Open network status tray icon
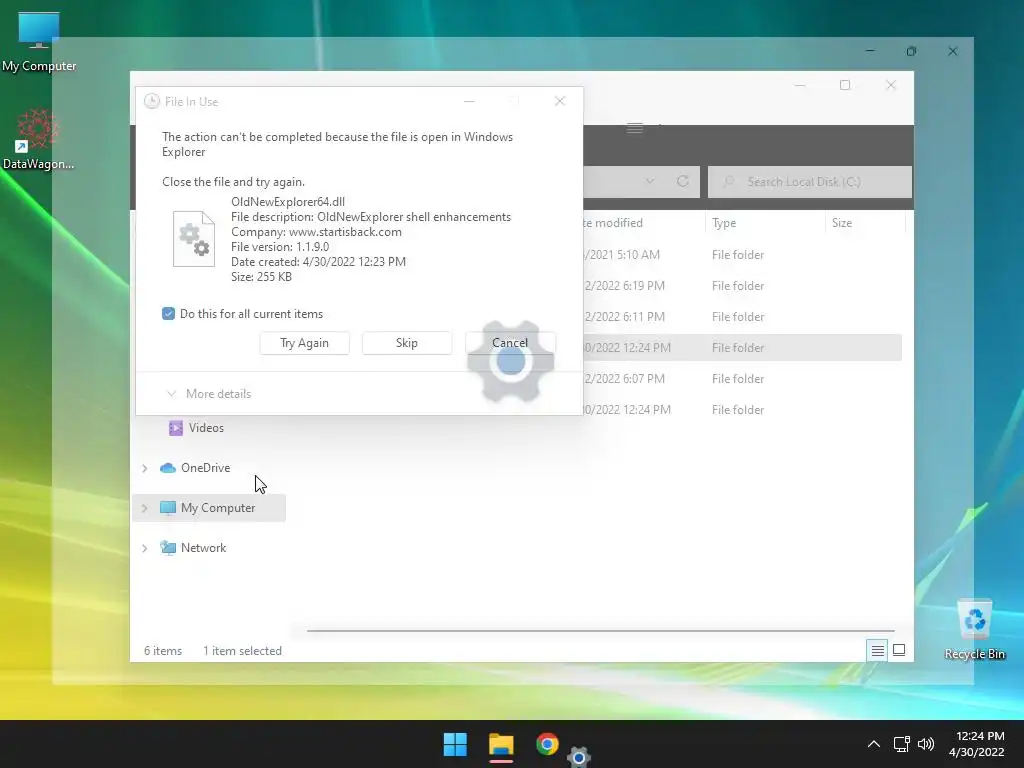1024x768 pixels. click(x=901, y=744)
